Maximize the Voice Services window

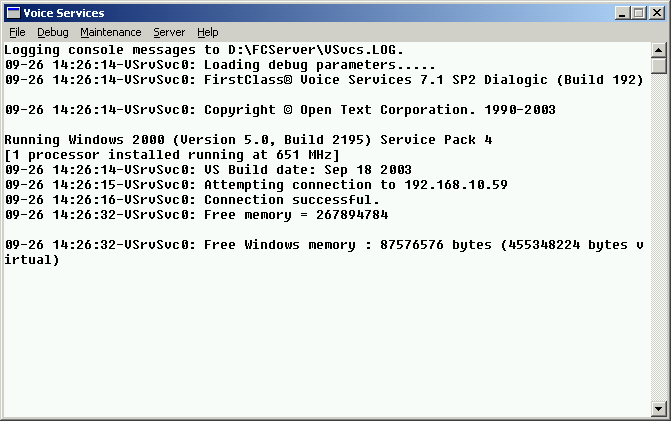click(637, 13)
